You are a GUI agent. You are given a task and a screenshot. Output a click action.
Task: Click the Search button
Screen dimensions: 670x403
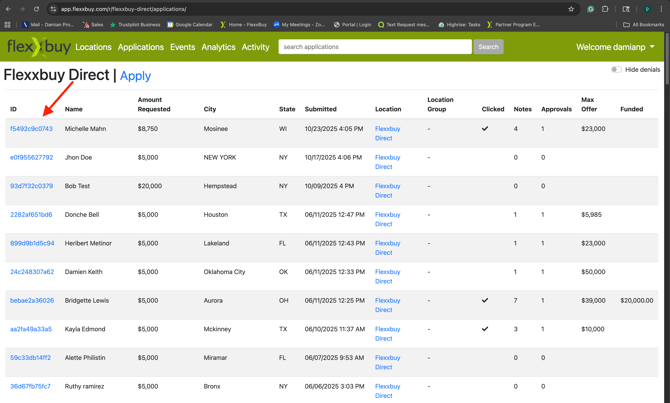click(488, 47)
